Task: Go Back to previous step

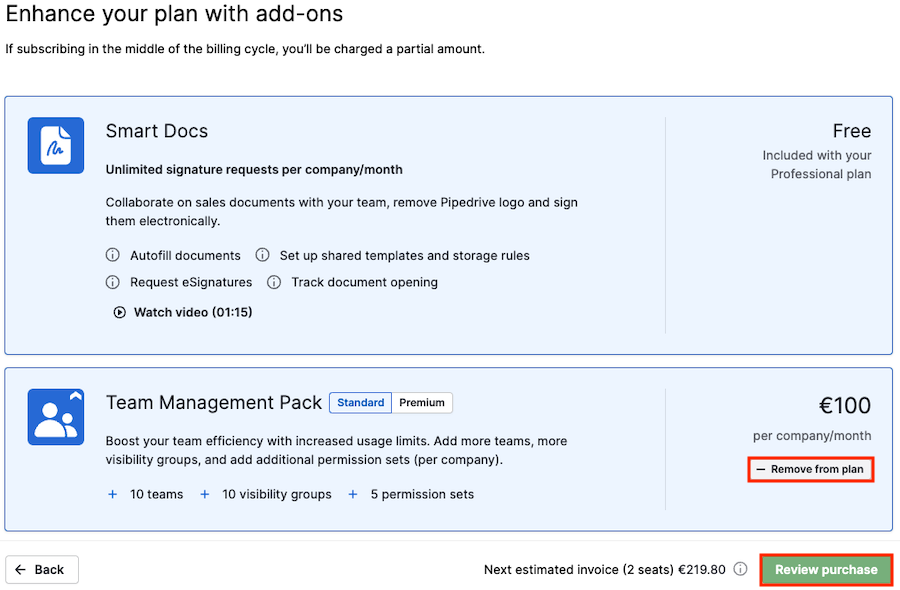Action: 42,569
